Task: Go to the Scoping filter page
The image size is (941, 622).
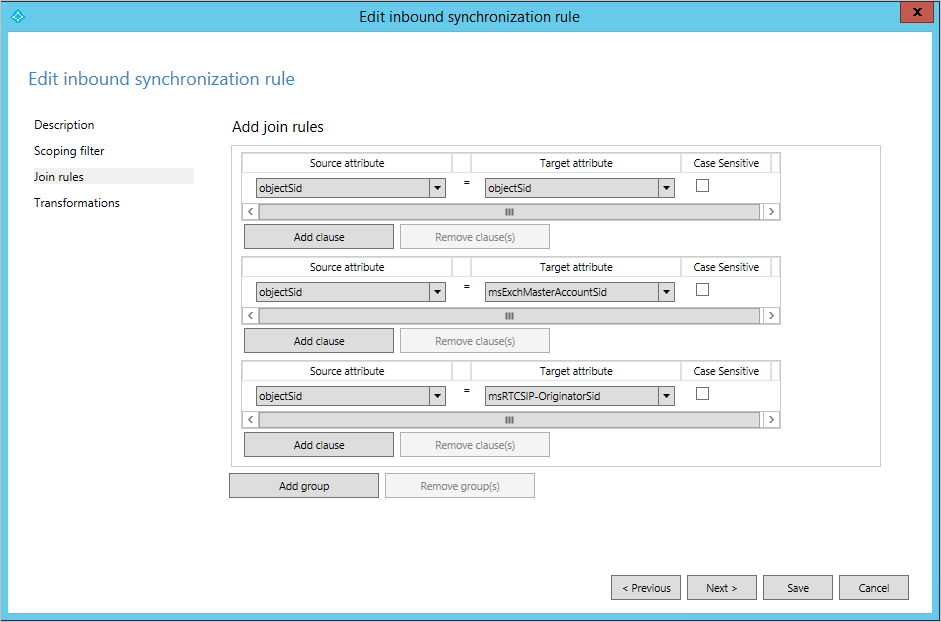Action: point(69,151)
